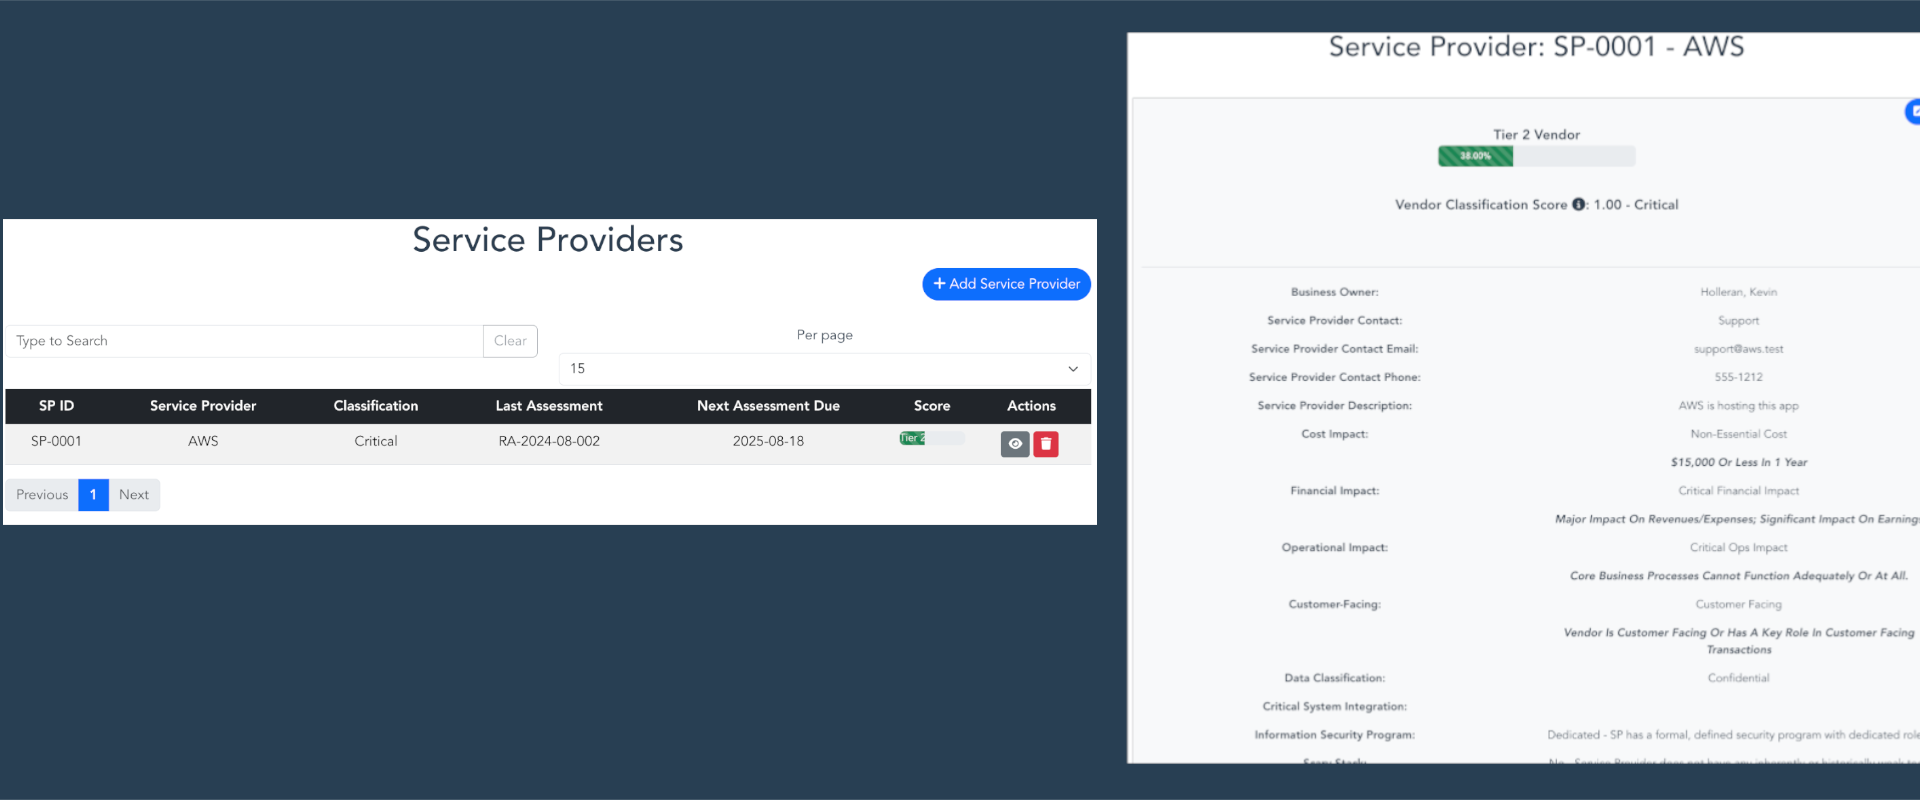Click the Non-Essential Cost value

click(1738, 434)
